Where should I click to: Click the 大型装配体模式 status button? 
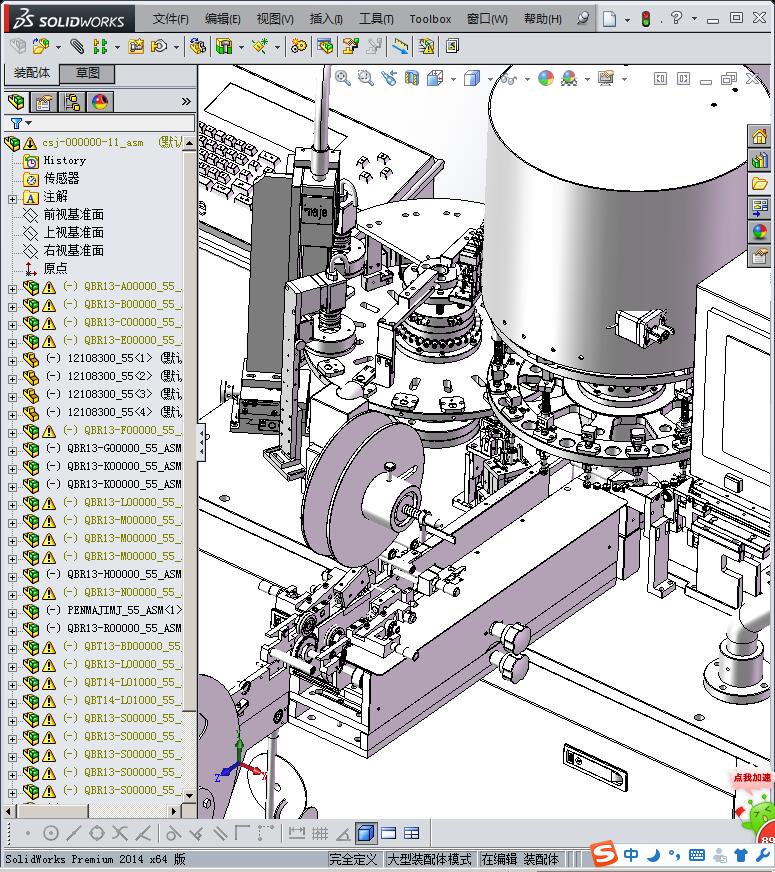click(x=429, y=859)
